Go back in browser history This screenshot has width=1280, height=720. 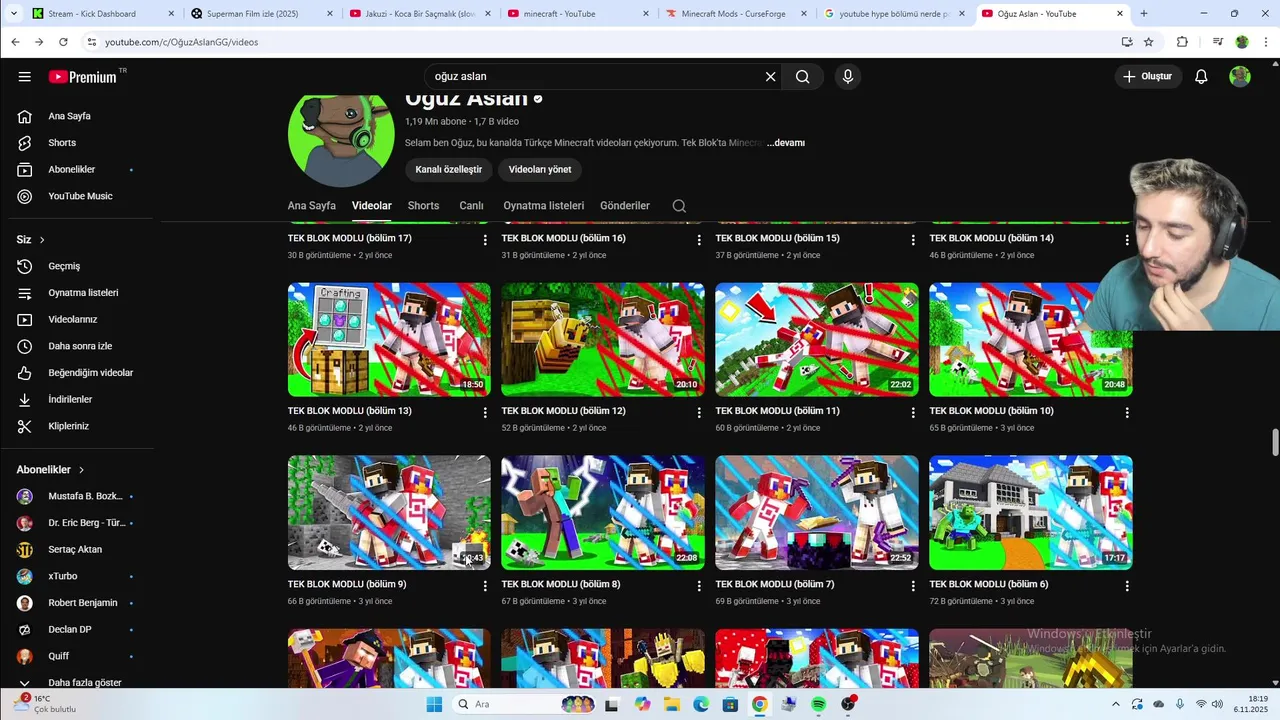[x=15, y=42]
